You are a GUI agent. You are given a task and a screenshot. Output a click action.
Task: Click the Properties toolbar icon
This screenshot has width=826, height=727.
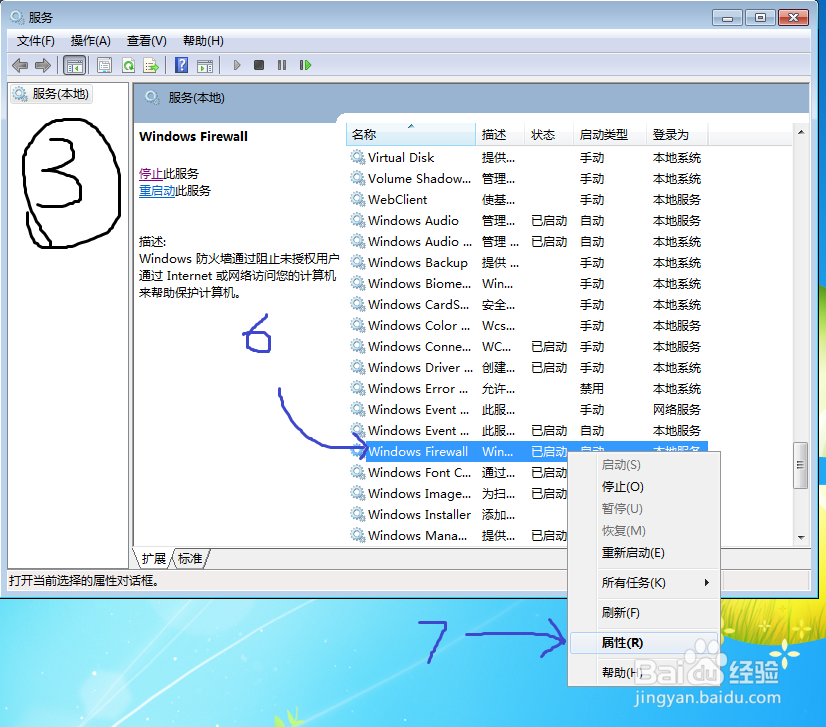[104, 65]
